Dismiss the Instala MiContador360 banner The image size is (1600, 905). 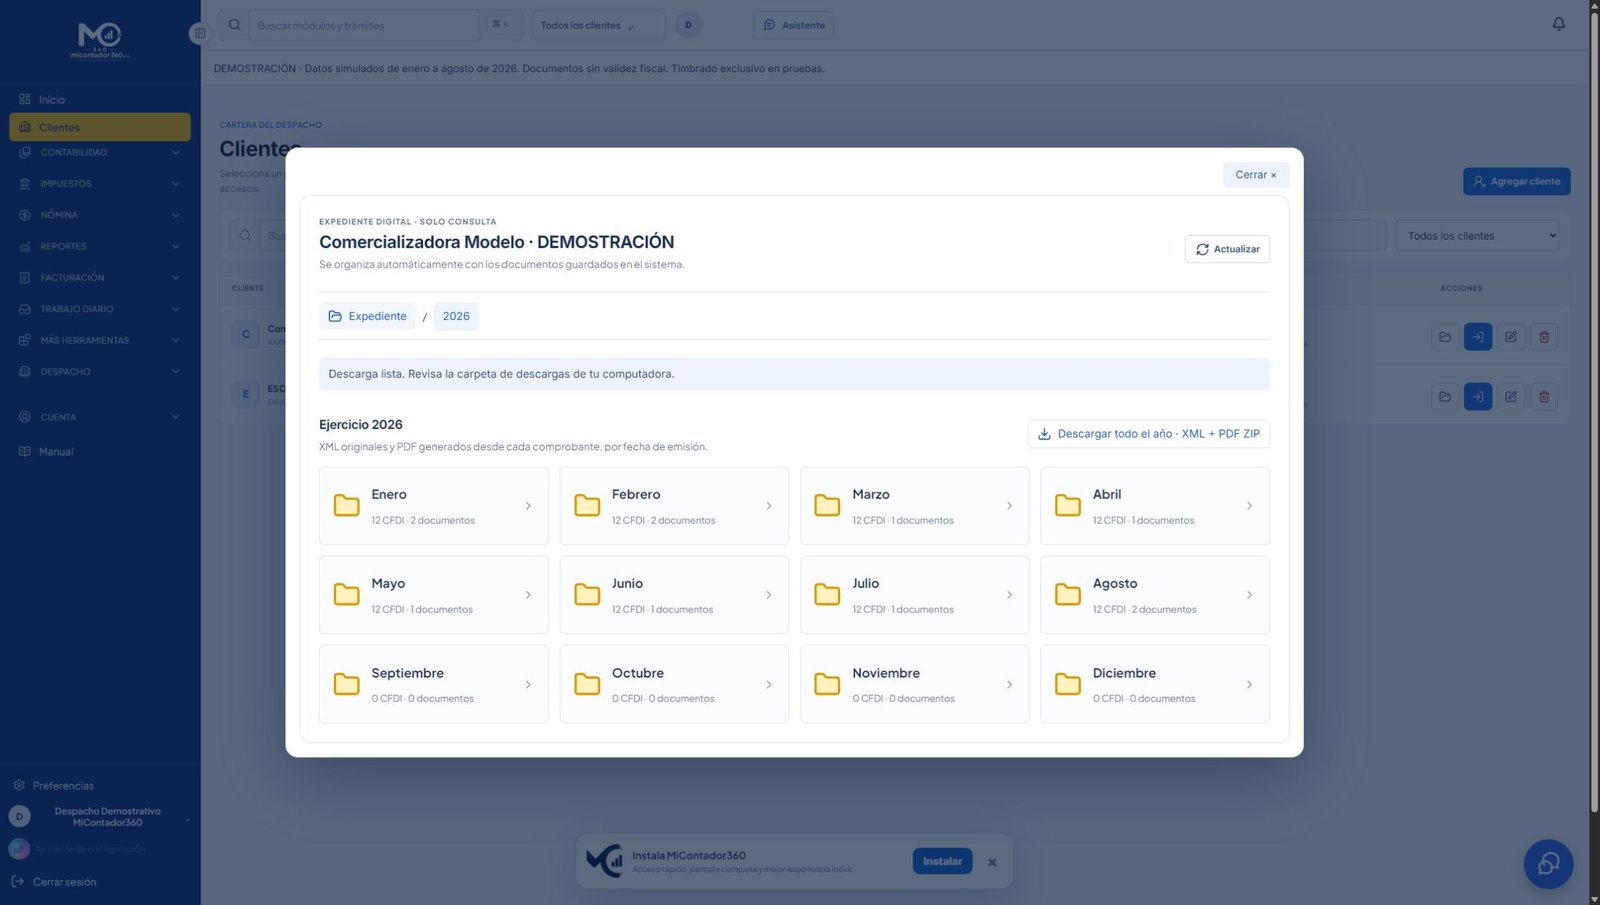(x=992, y=862)
